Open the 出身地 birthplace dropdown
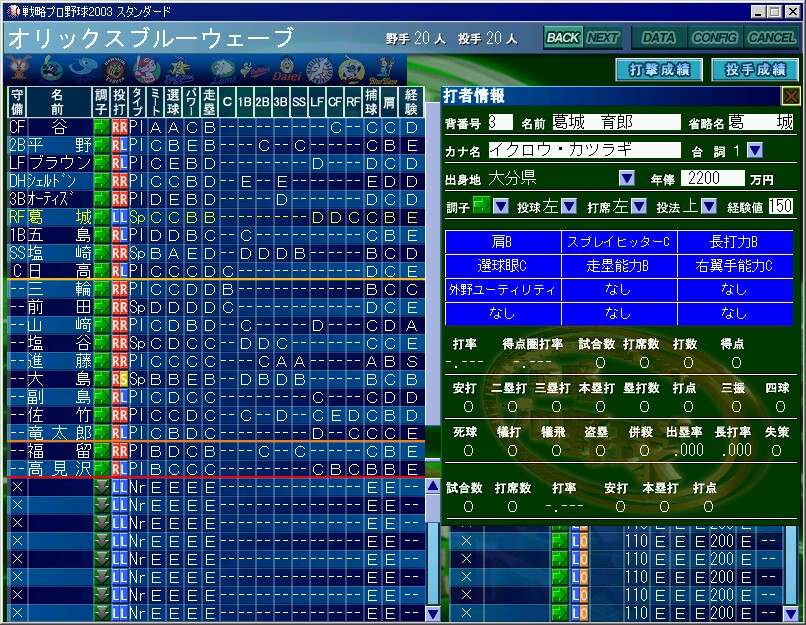The image size is (806, 625). pos(627,178)
